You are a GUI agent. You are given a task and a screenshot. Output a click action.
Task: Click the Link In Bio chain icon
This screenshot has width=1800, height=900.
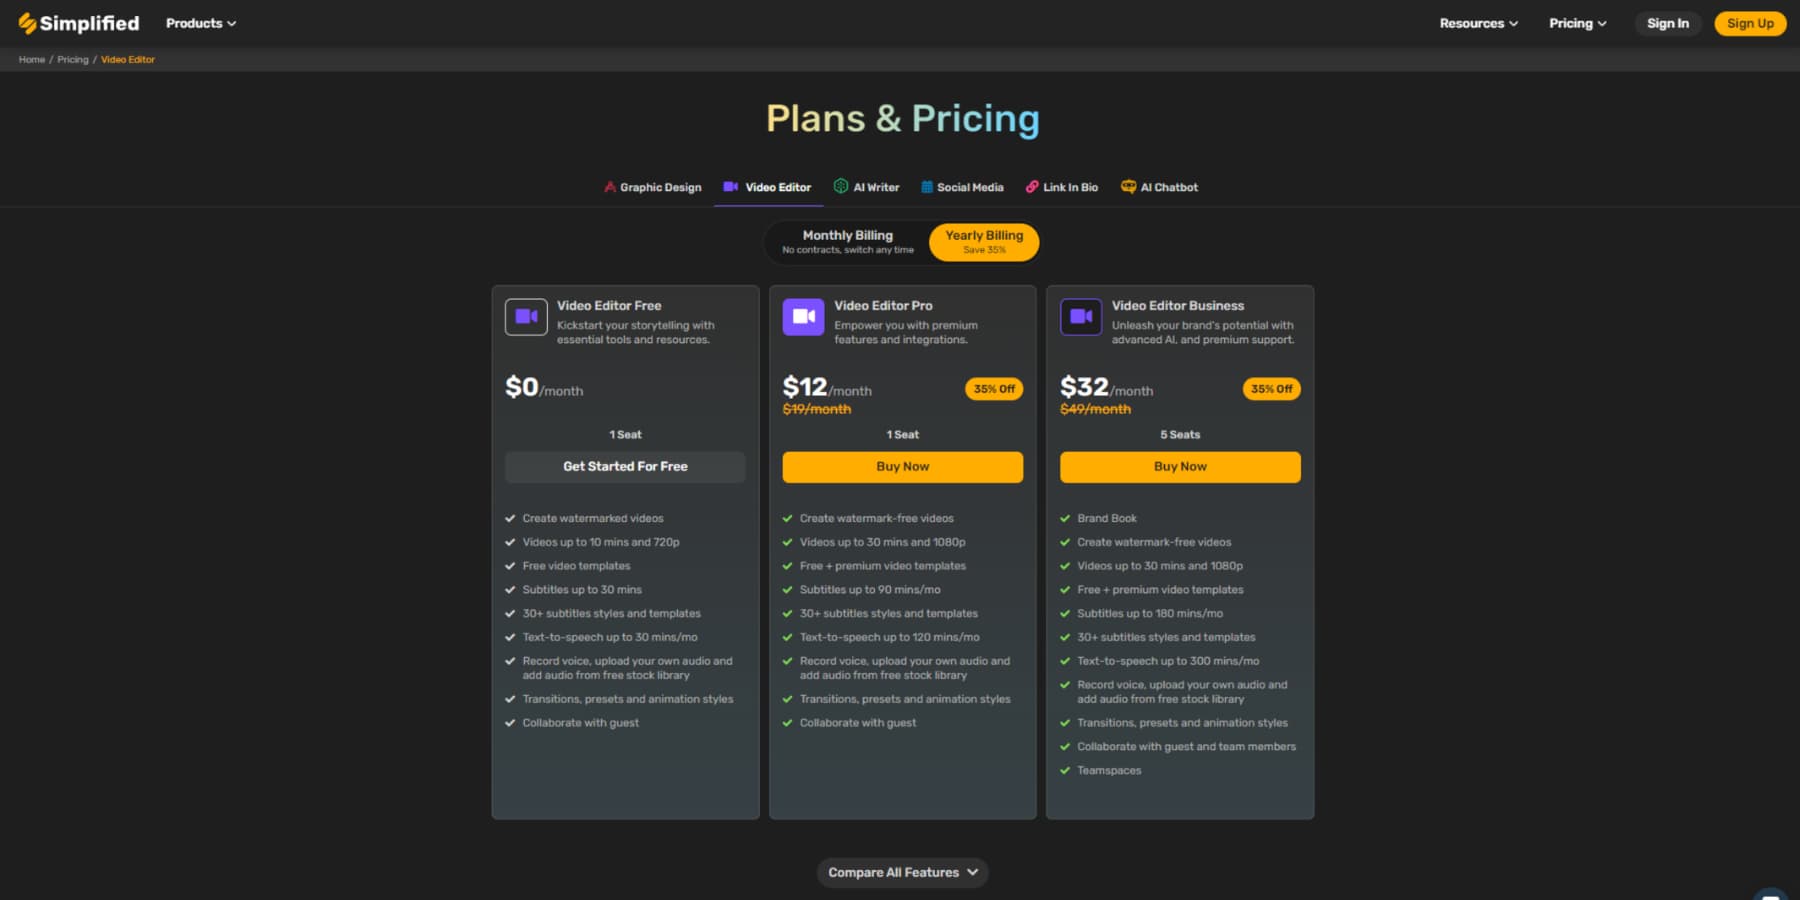[x=1033, y=186]
